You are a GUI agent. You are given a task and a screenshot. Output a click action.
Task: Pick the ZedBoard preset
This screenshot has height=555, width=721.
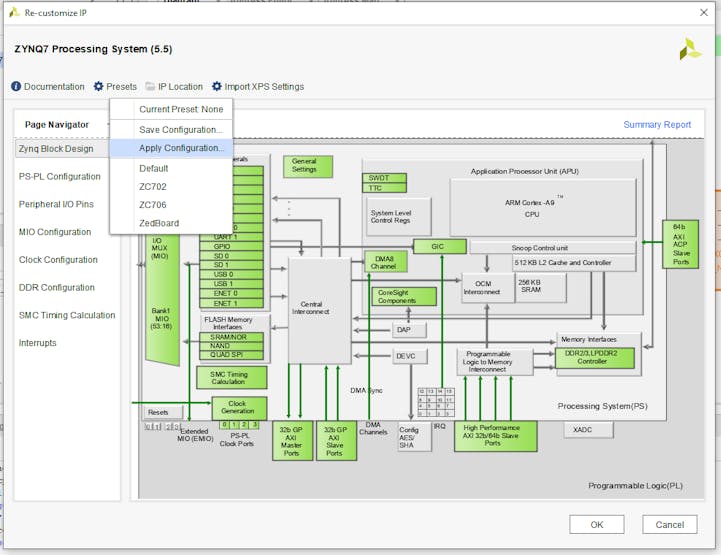click(160, 222)
